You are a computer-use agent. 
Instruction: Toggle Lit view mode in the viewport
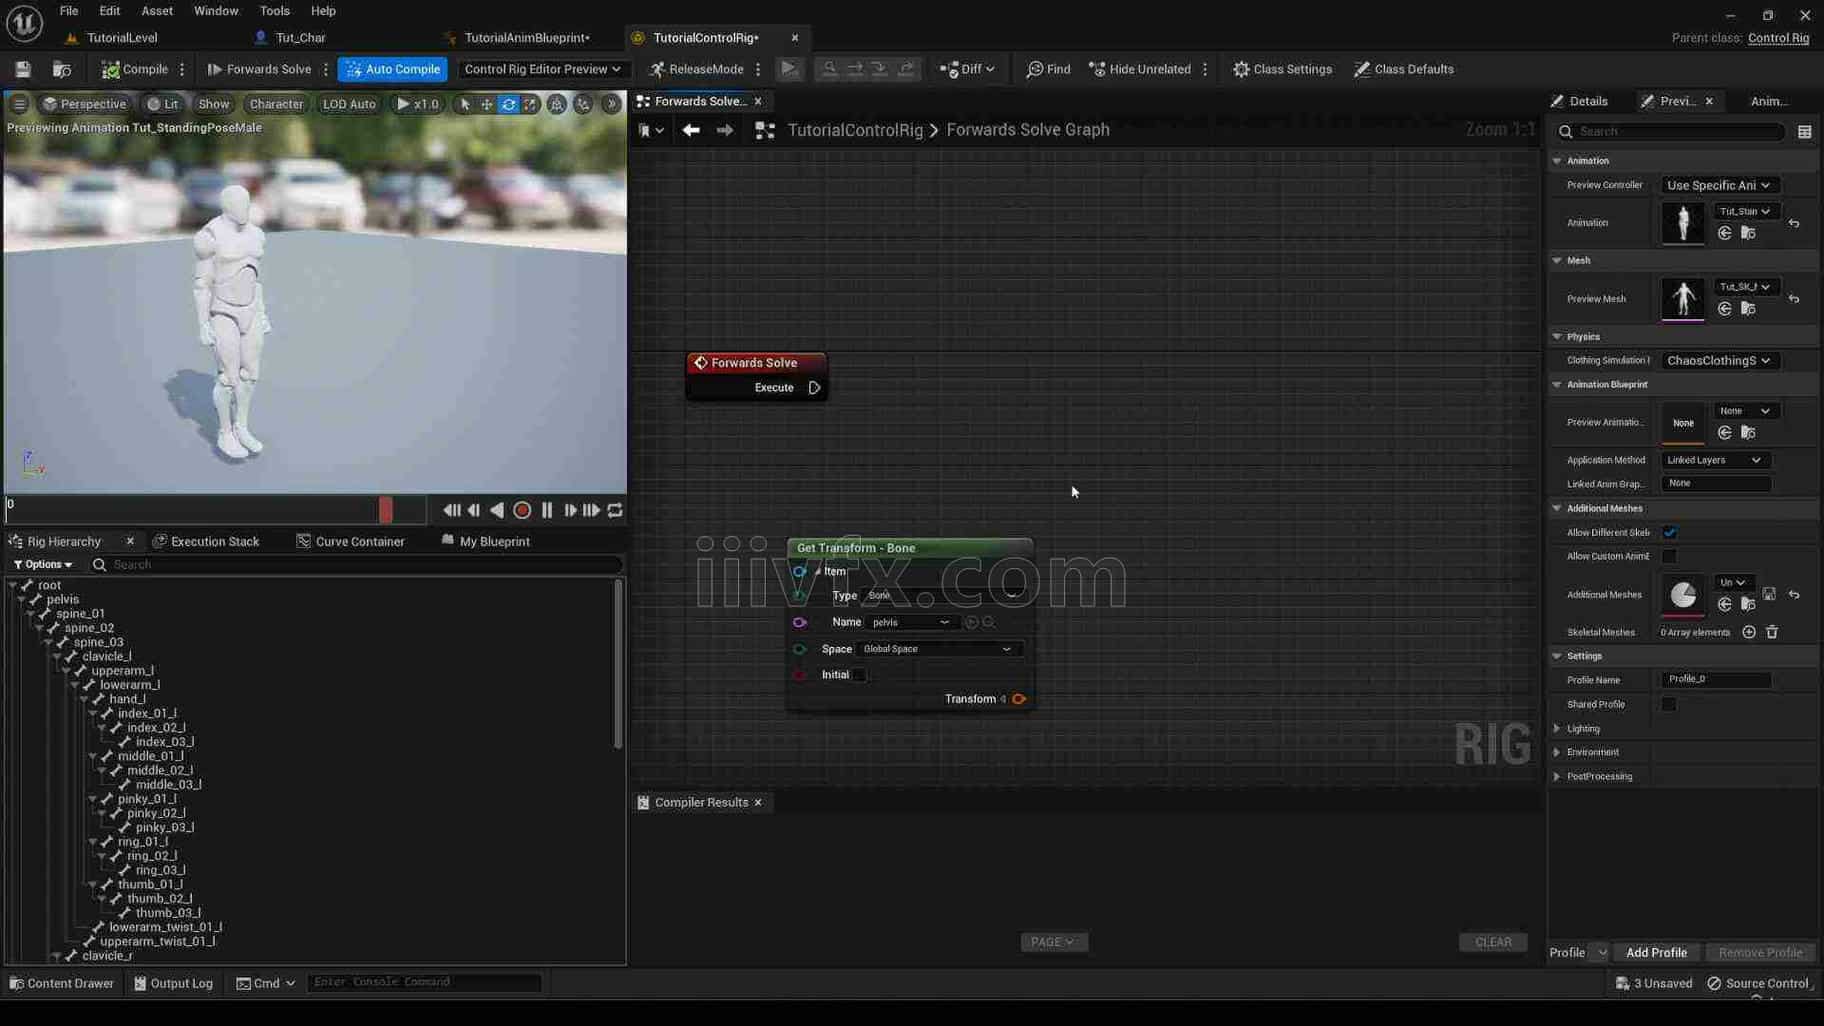pyautogui.click(x=163, y=104)
